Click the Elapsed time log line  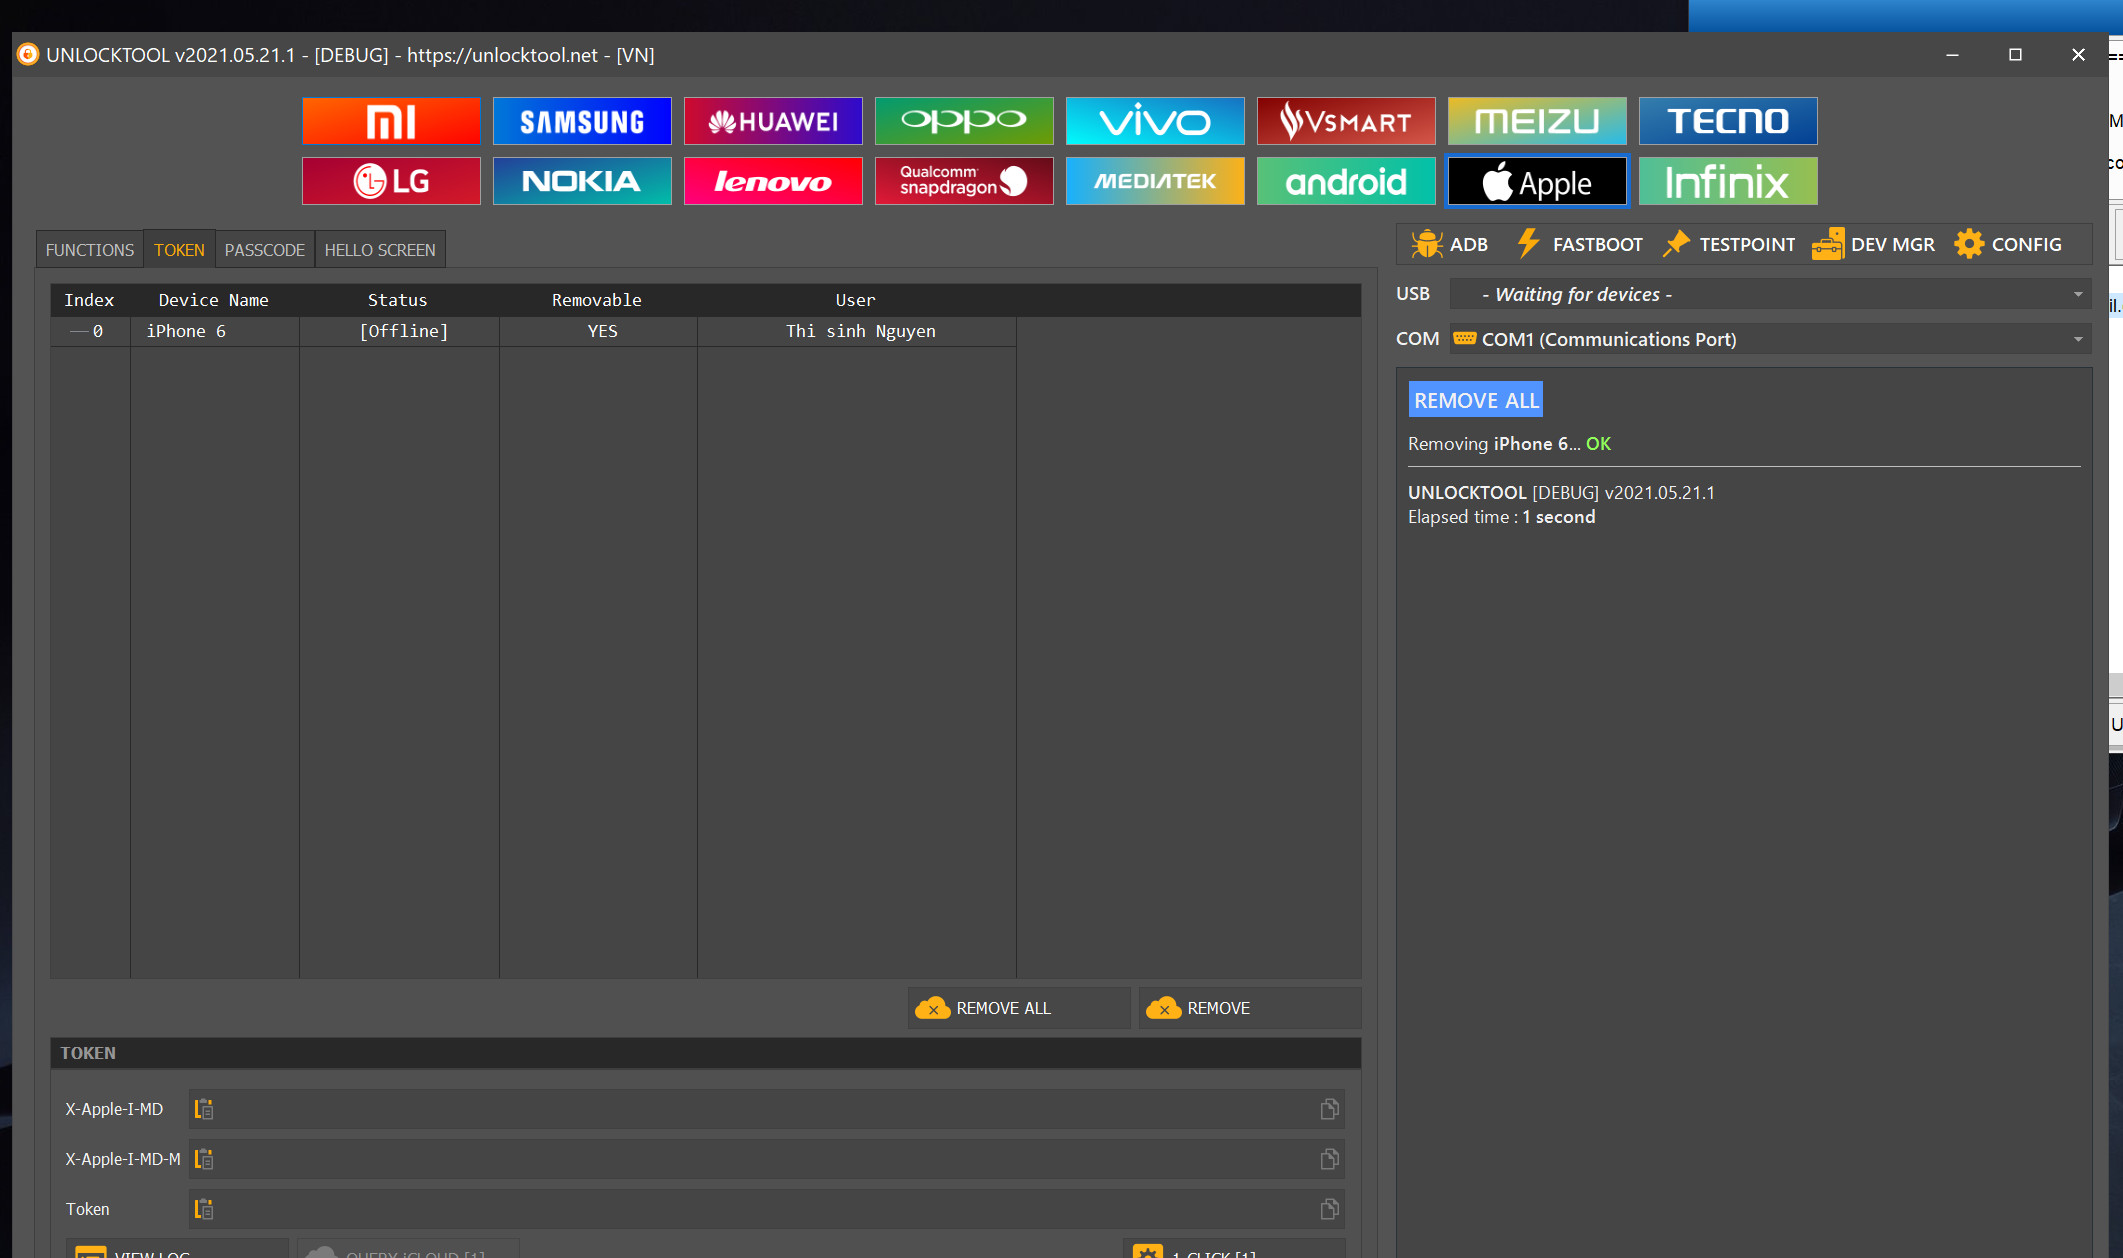pos(1501,517)
